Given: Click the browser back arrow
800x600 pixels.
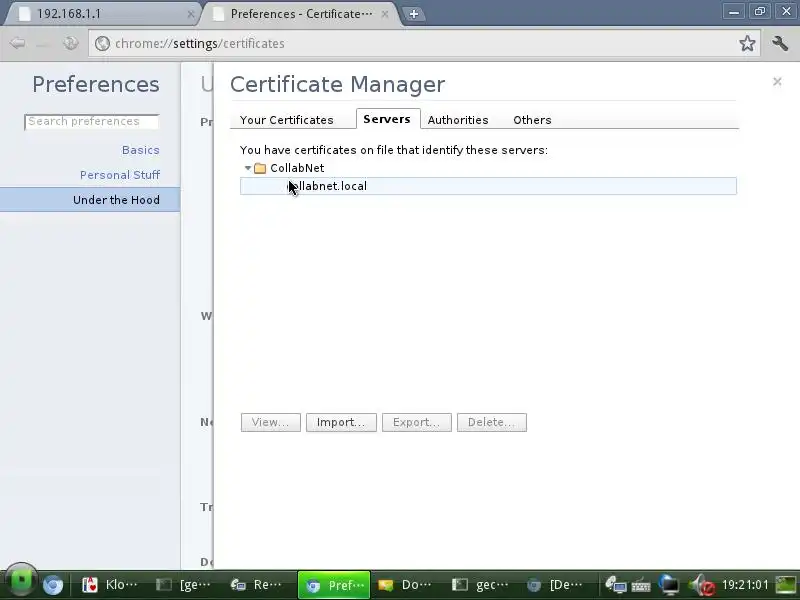Looking at the screenshot, I should (x=17, y=43).
